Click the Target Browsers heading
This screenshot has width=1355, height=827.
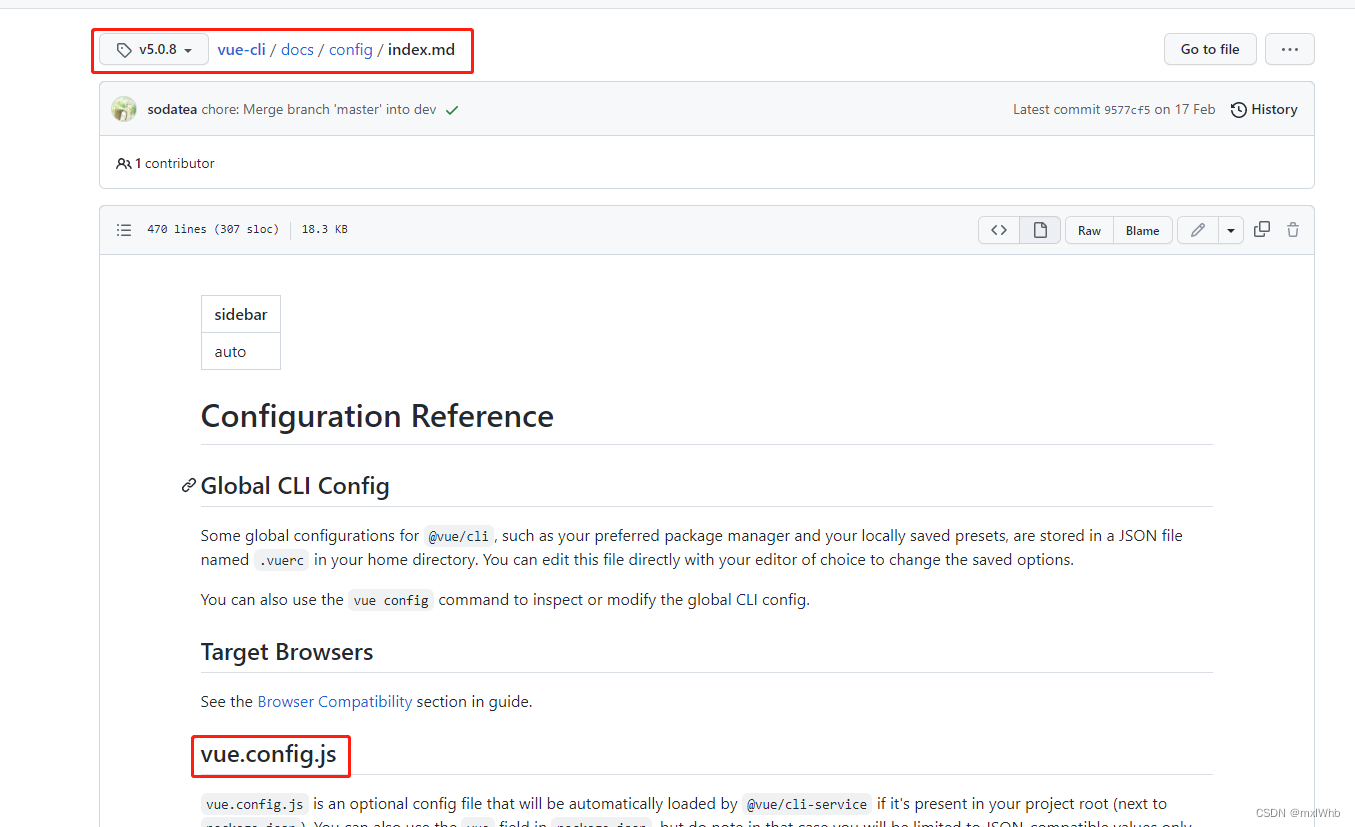(x=287, y=652)
